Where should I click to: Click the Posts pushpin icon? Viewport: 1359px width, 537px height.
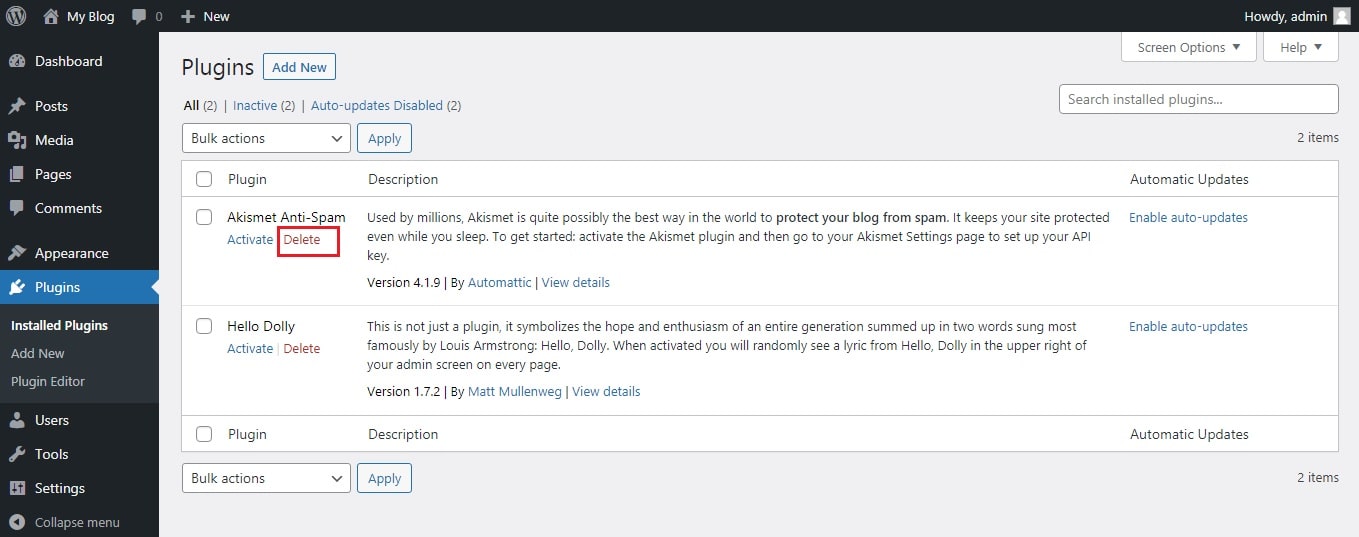click(x=17, y=106)
